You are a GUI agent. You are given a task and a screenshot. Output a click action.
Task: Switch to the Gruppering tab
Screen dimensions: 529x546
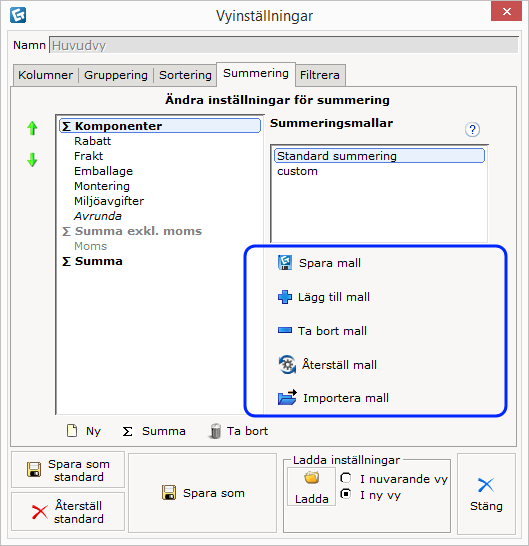(116, 75)
